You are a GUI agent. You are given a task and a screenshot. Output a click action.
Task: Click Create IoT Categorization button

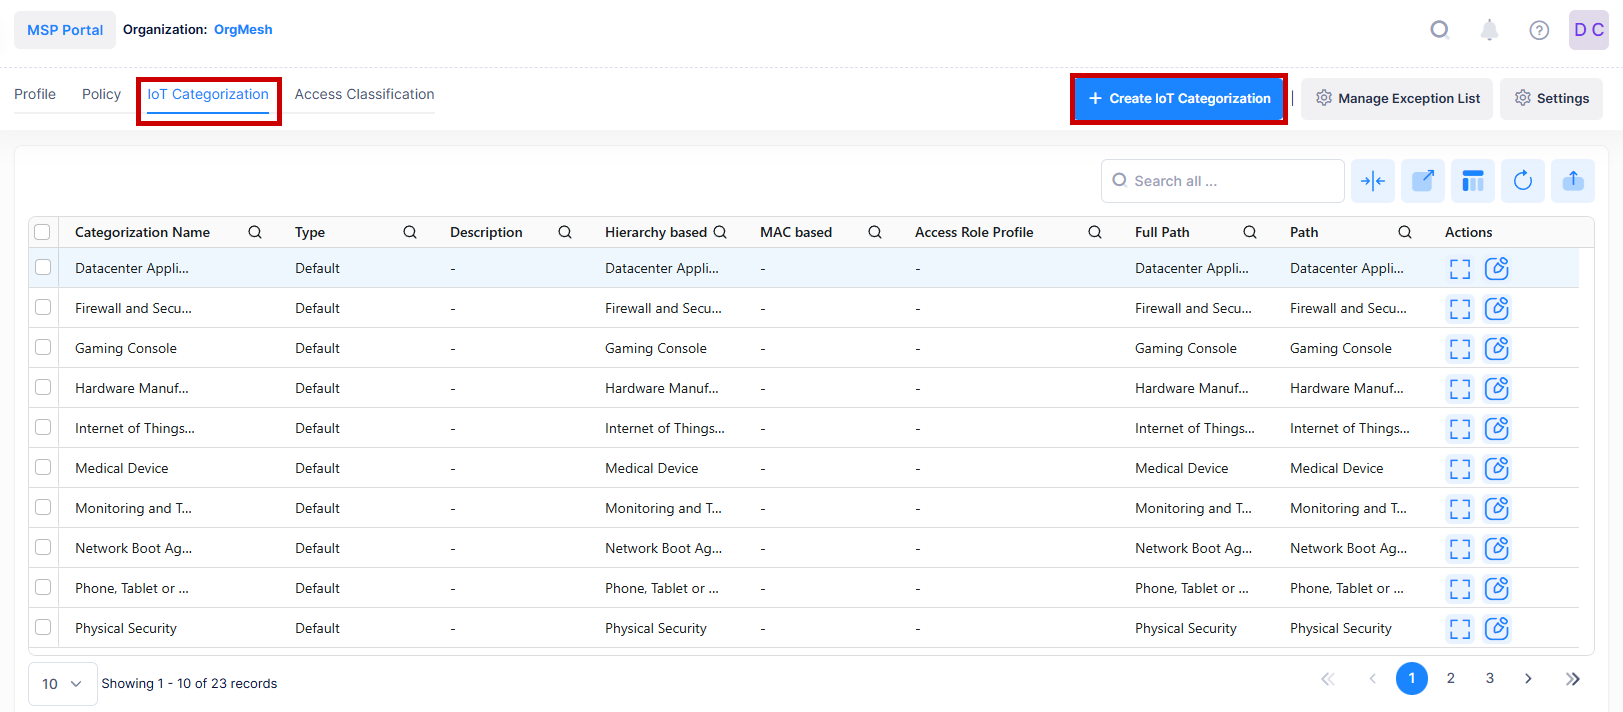[1179, 98]
